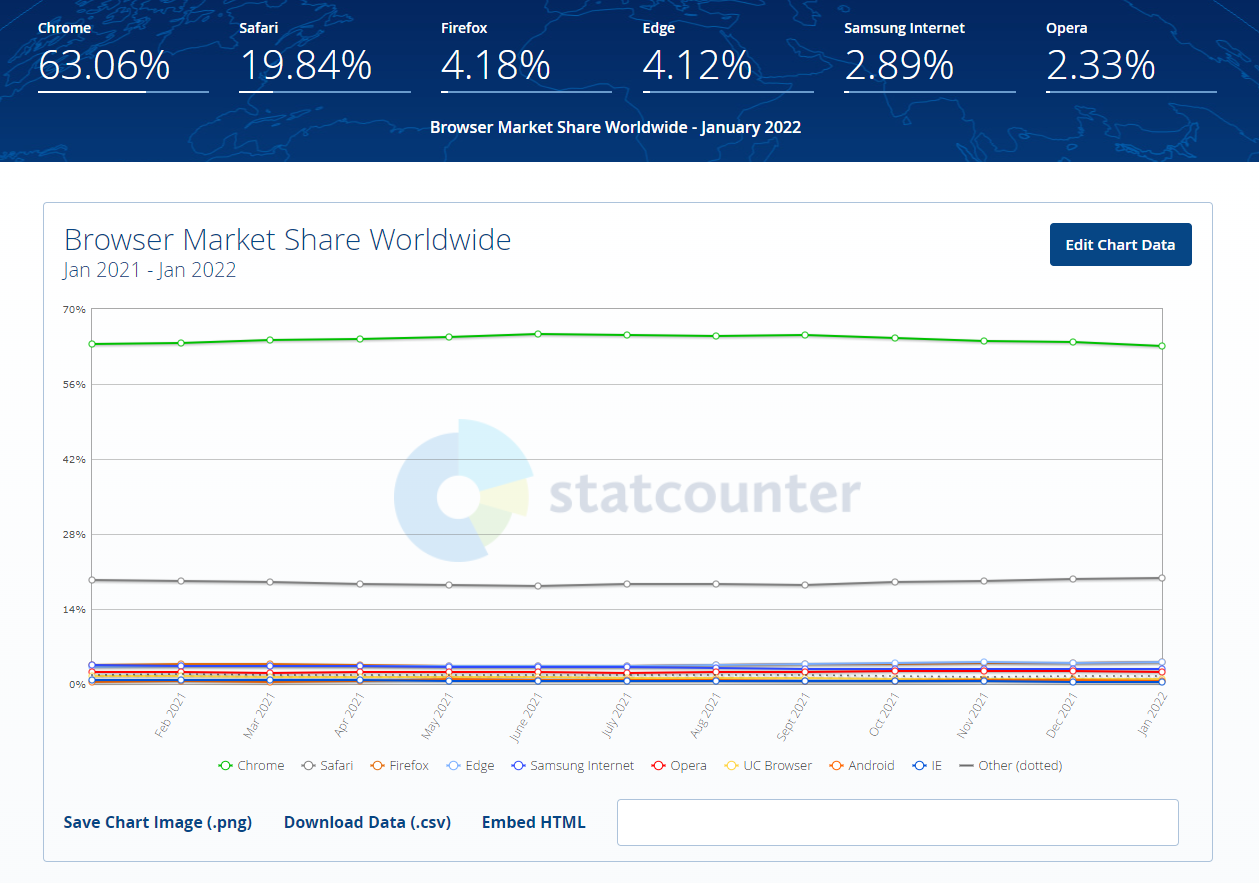Click Safari 19.84% stat at top
This screenshot has height=883, width=1259.
306,65
